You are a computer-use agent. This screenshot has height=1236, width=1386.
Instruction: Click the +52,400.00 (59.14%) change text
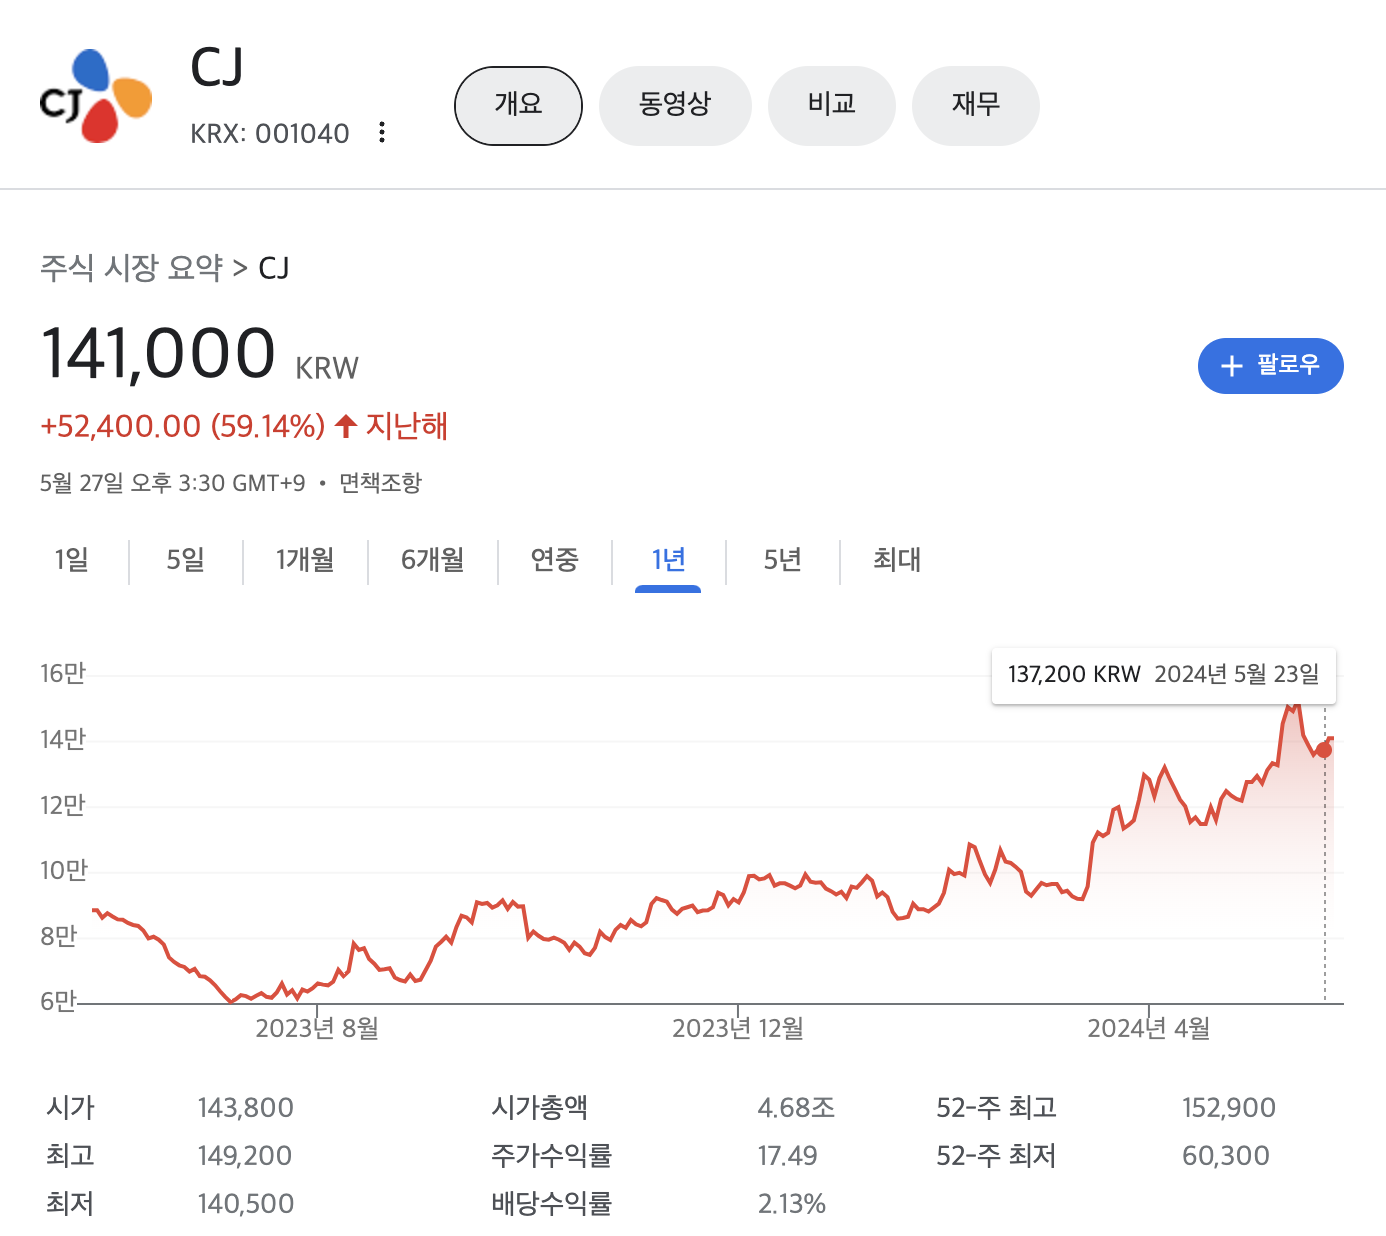point(182,427)
